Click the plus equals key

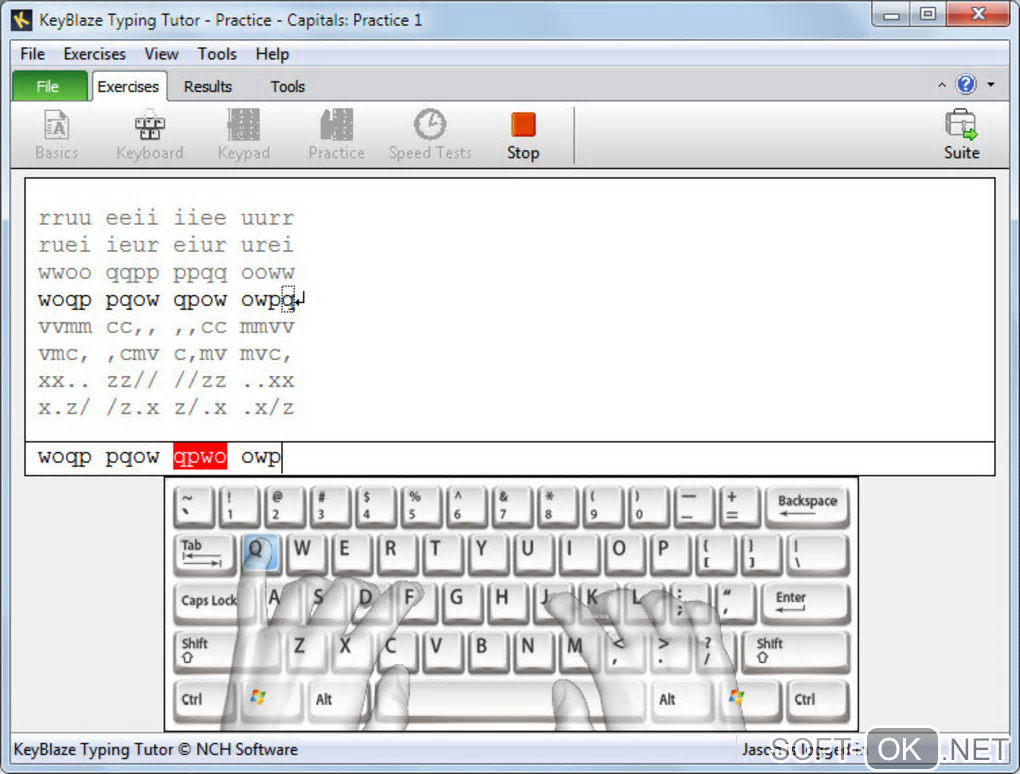click(x=738, y=505)
